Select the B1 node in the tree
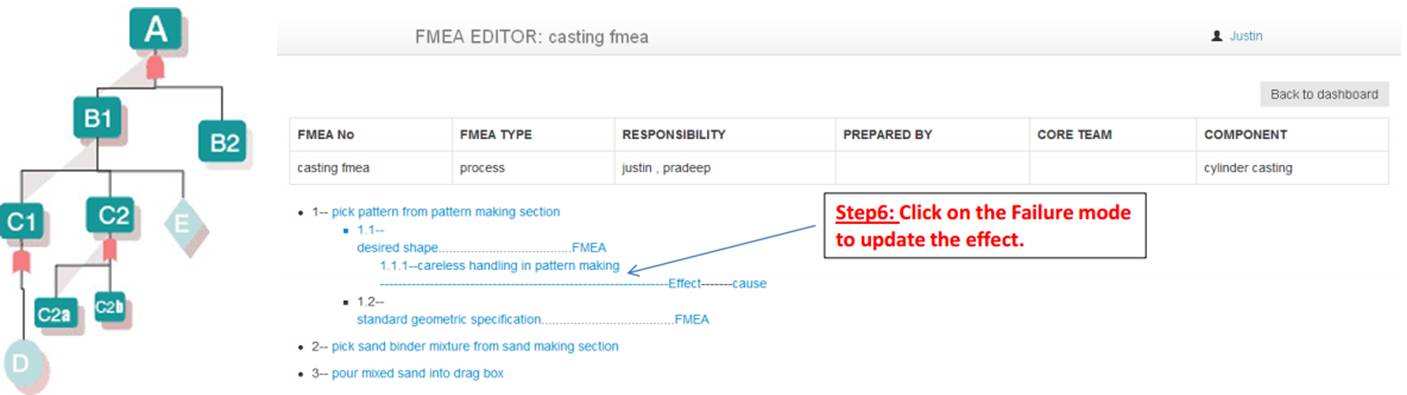 (x=97, y=119)
